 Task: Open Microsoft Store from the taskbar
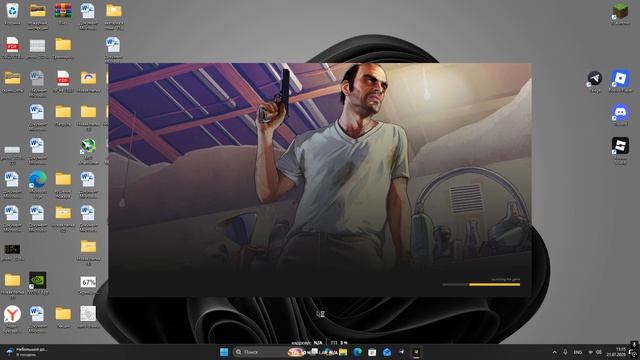372,352
